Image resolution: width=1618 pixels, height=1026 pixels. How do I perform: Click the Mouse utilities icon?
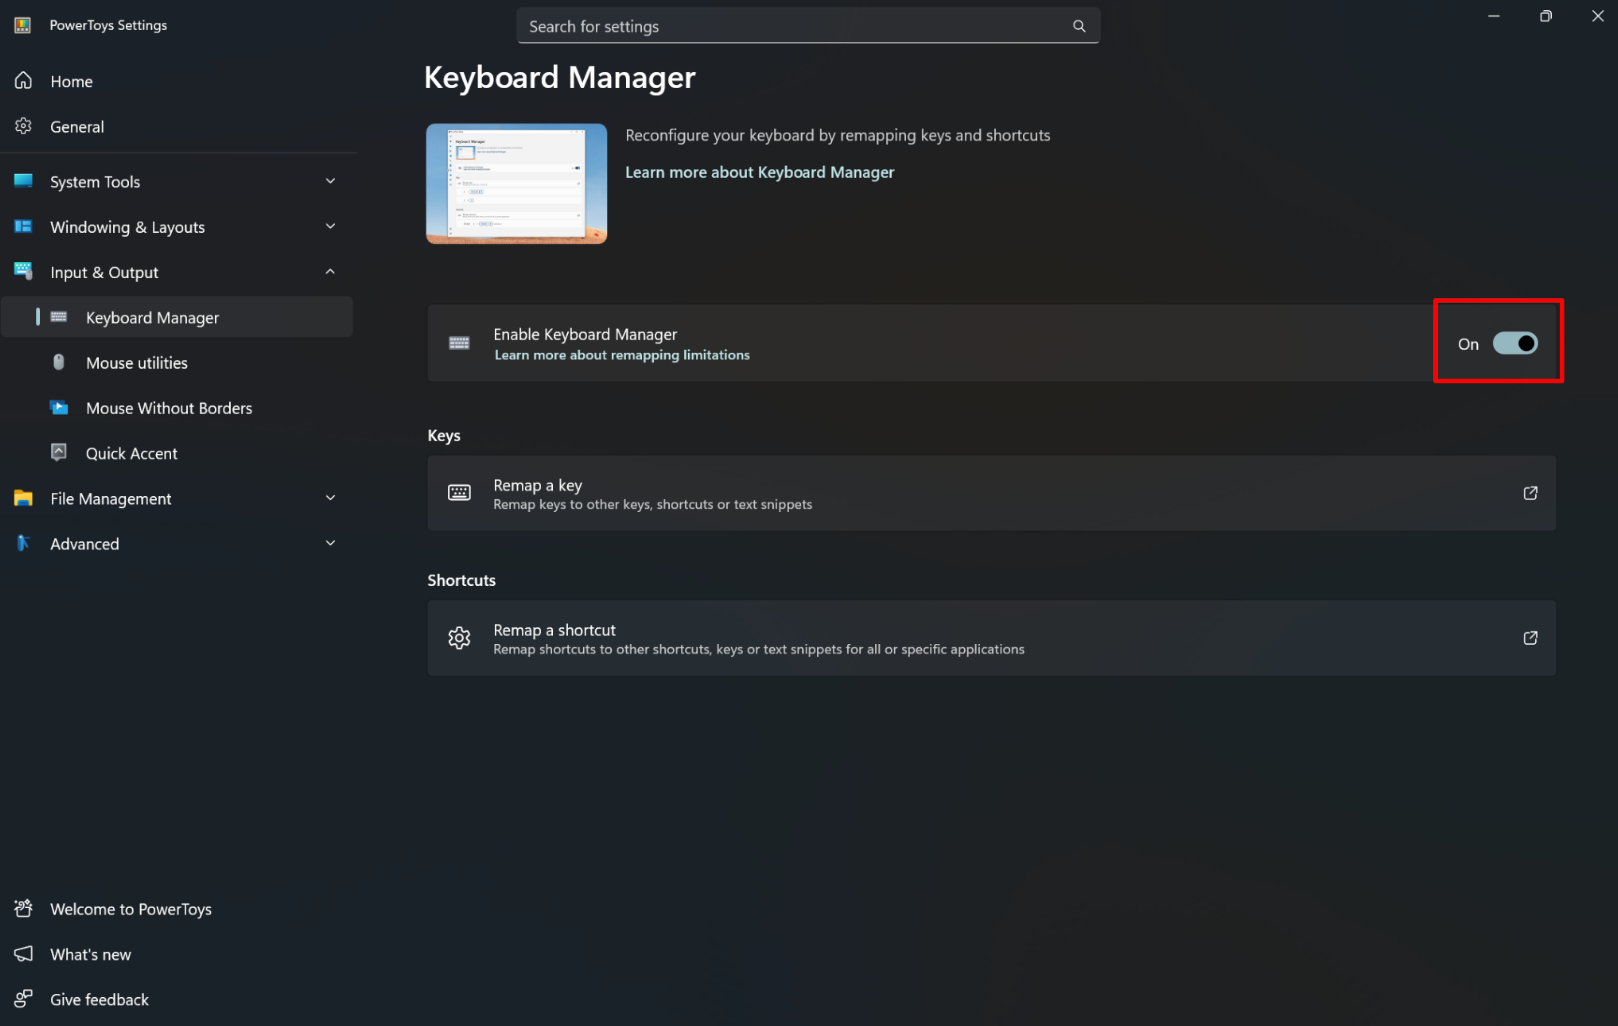[59, 362]
